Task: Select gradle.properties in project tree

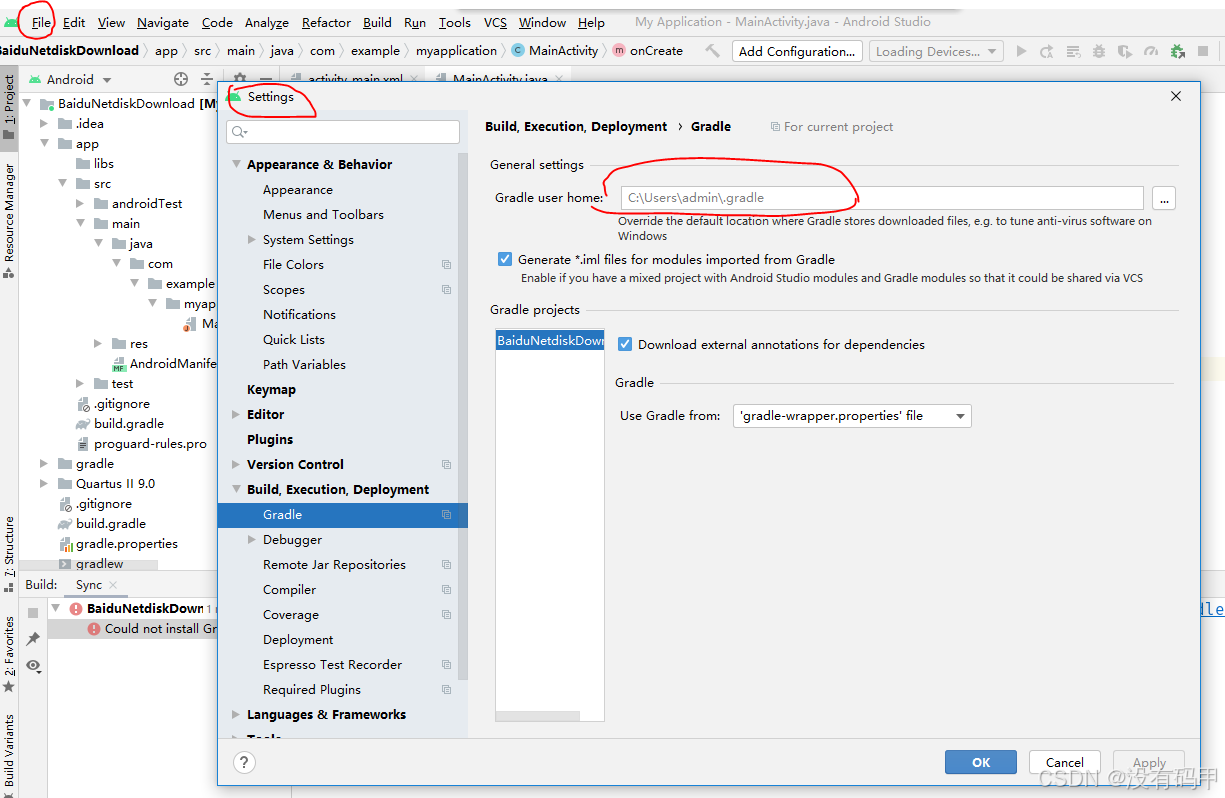Action: (126, 544)
